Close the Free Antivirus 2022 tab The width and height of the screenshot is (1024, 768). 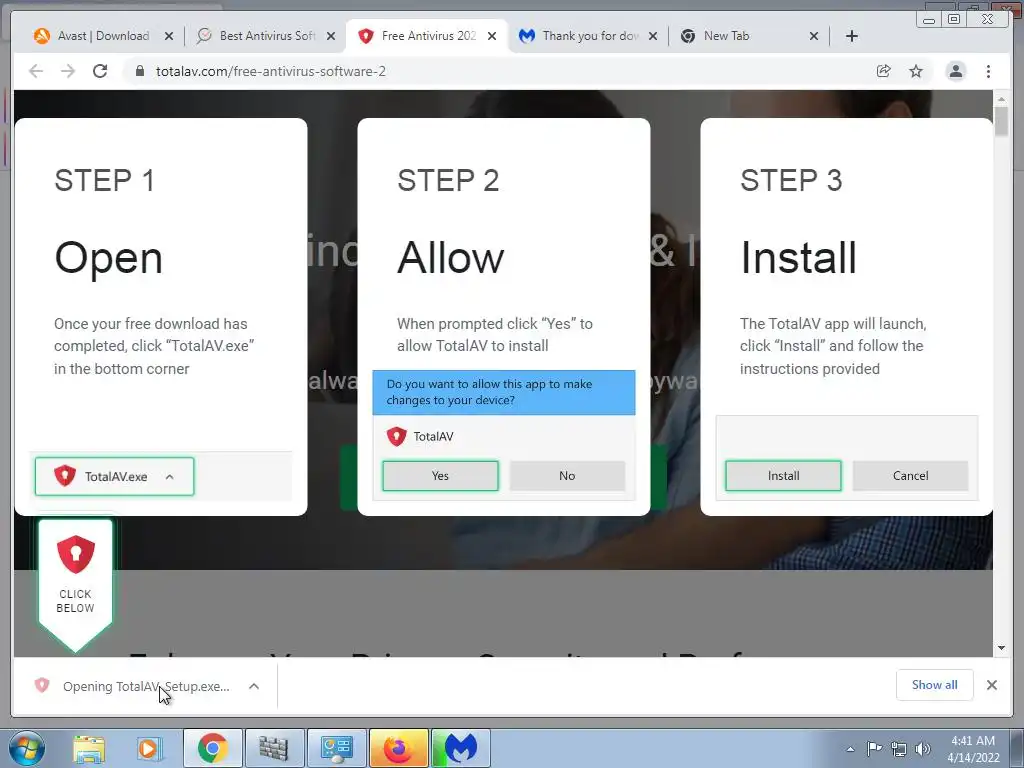click(492, 36)
